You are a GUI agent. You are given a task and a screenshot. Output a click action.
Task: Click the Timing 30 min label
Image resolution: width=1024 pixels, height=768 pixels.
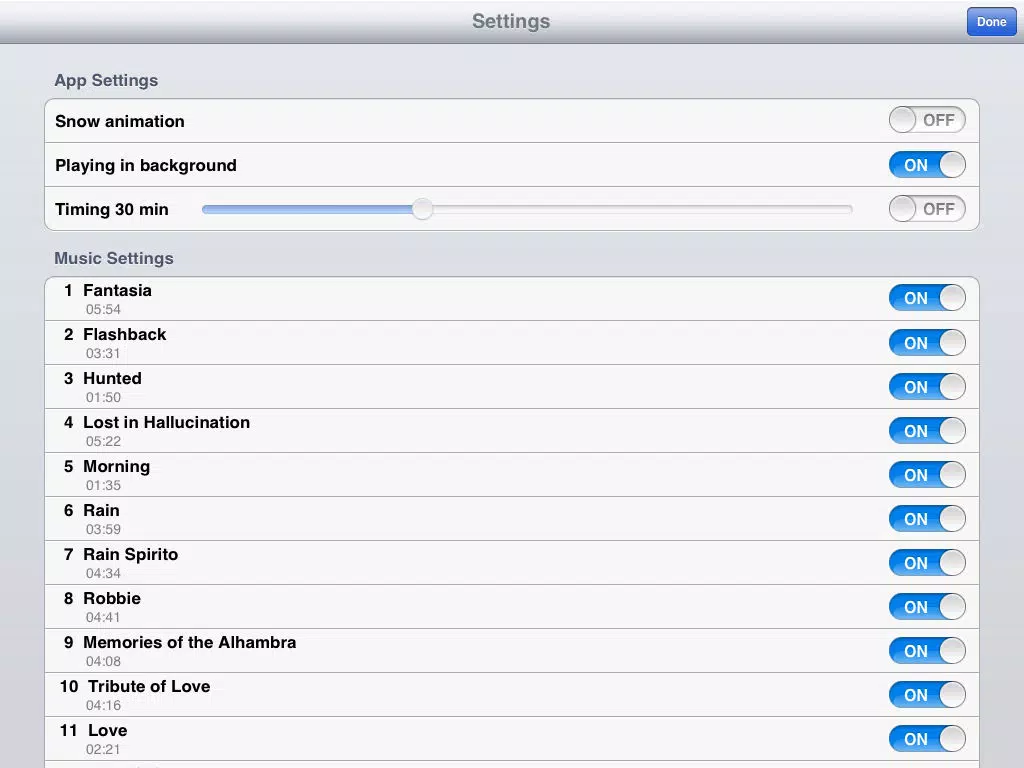coord(112,210)
